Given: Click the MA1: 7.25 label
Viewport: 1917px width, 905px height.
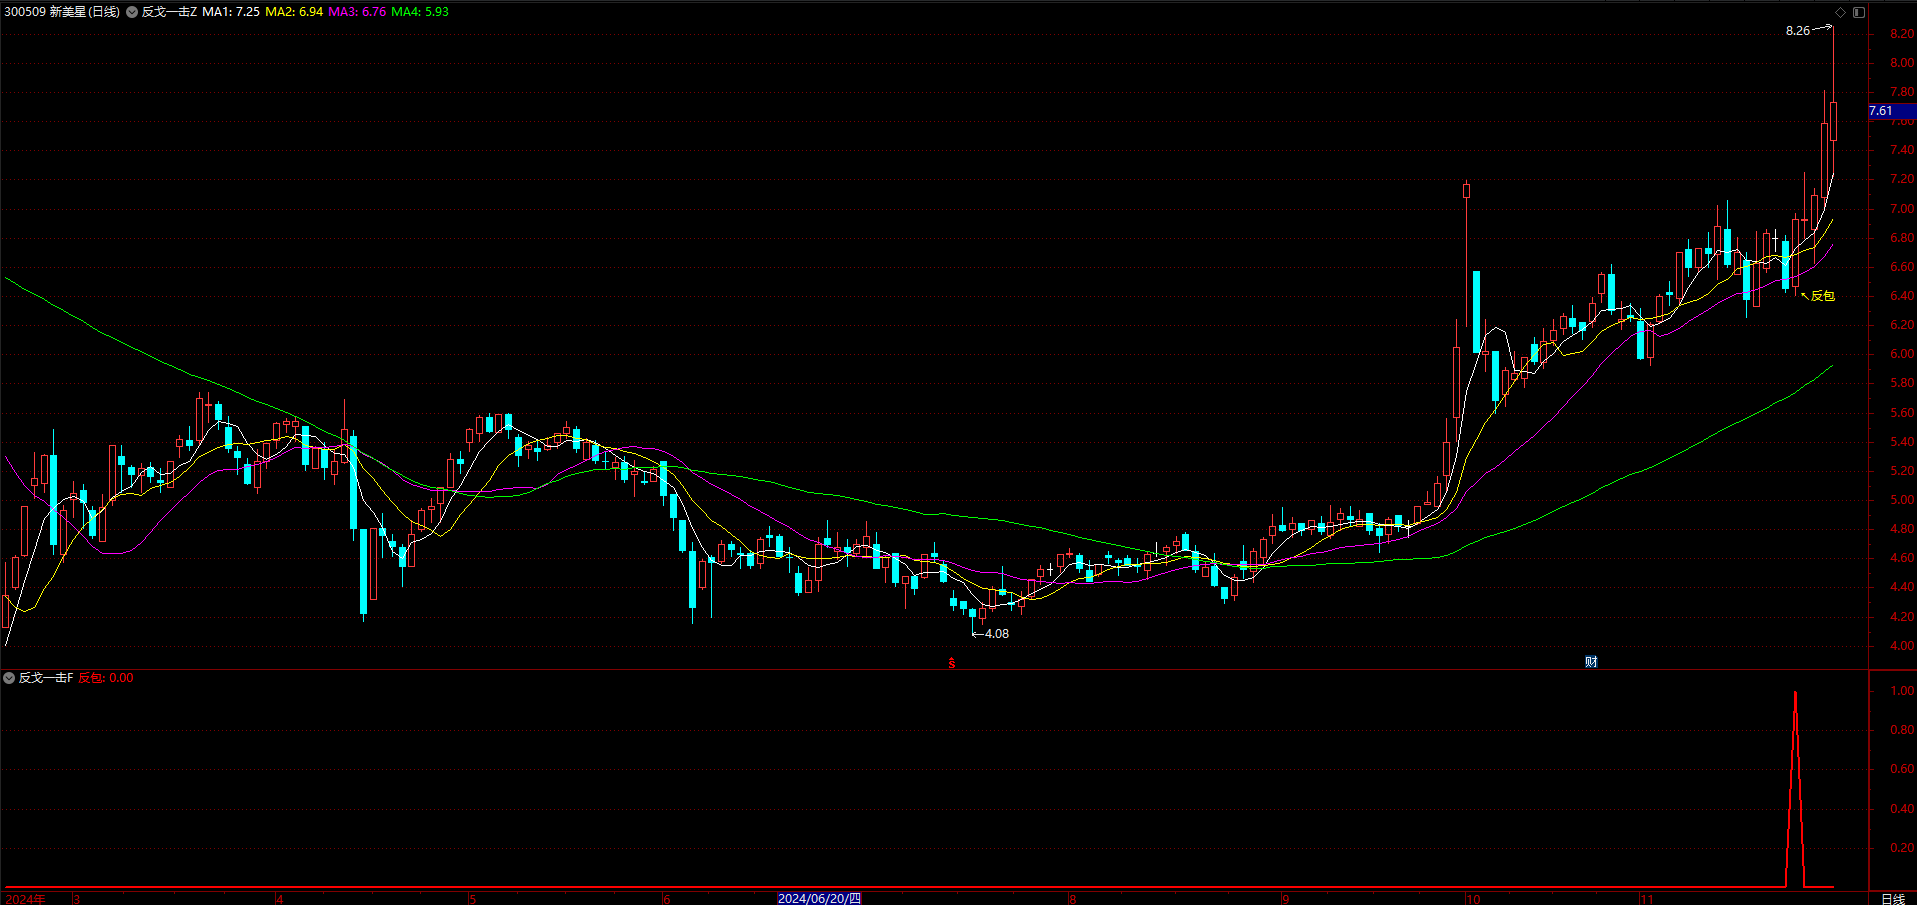Looking at the screenshot, I should pyautogui.click(x=231, y=12).
